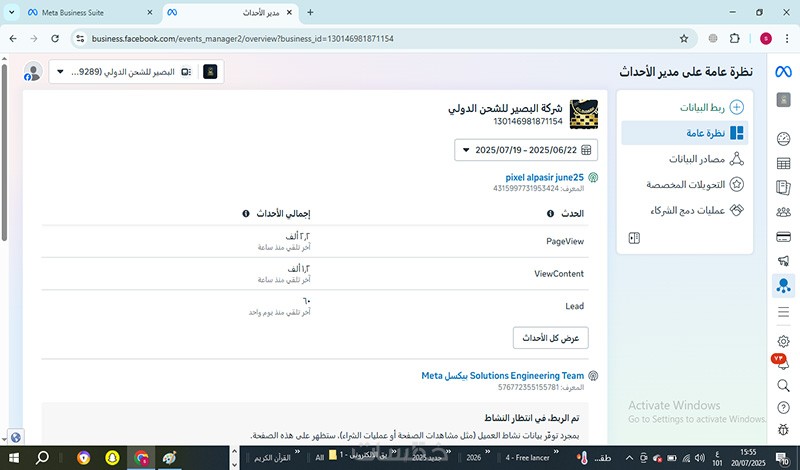Open Paint app from the taskbar
800x470 pixels.
(x=169, y=457)
